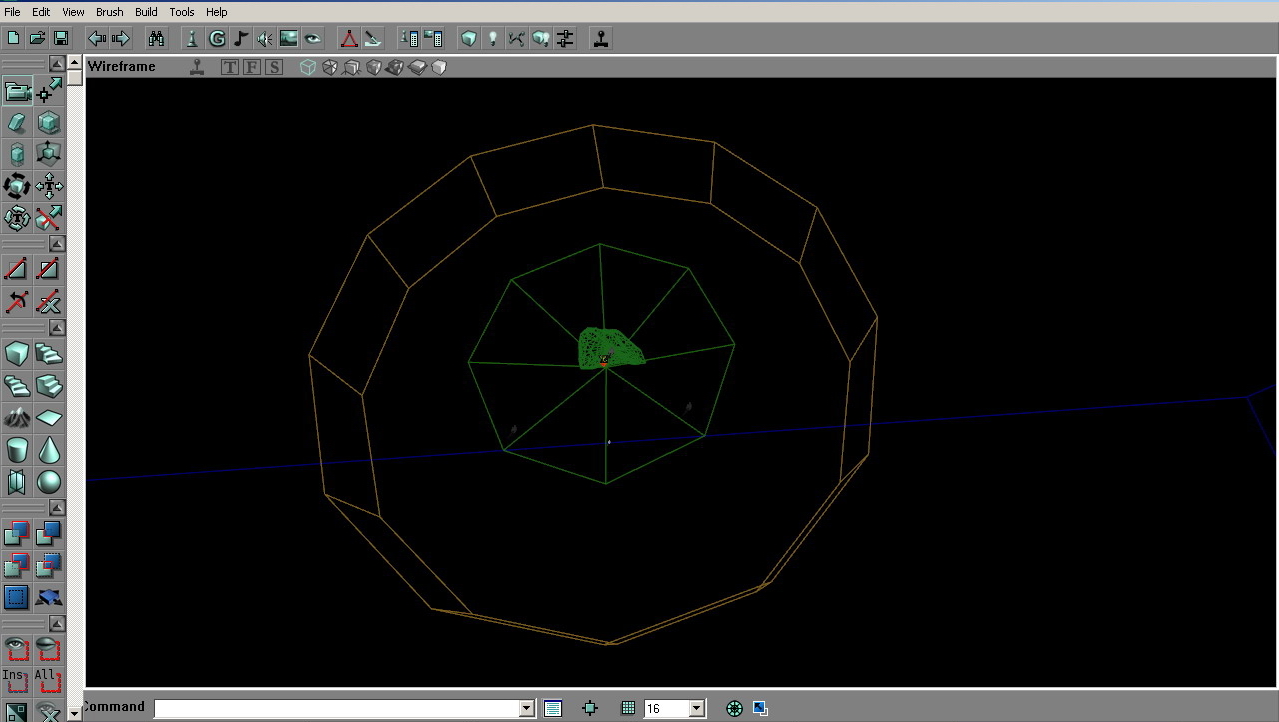Open the Music browser note icon

click(x=241, y=39)
